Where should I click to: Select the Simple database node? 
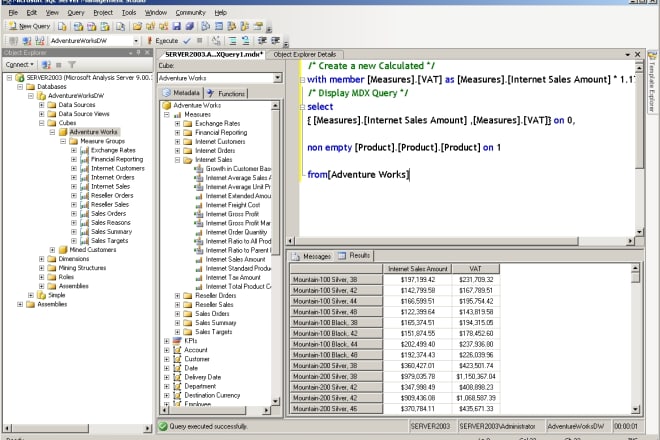point(56,295)
